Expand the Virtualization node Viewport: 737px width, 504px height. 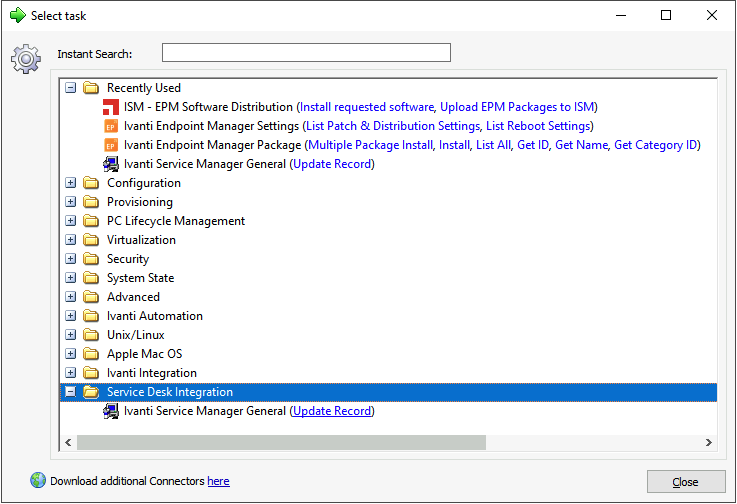(71, 240)
